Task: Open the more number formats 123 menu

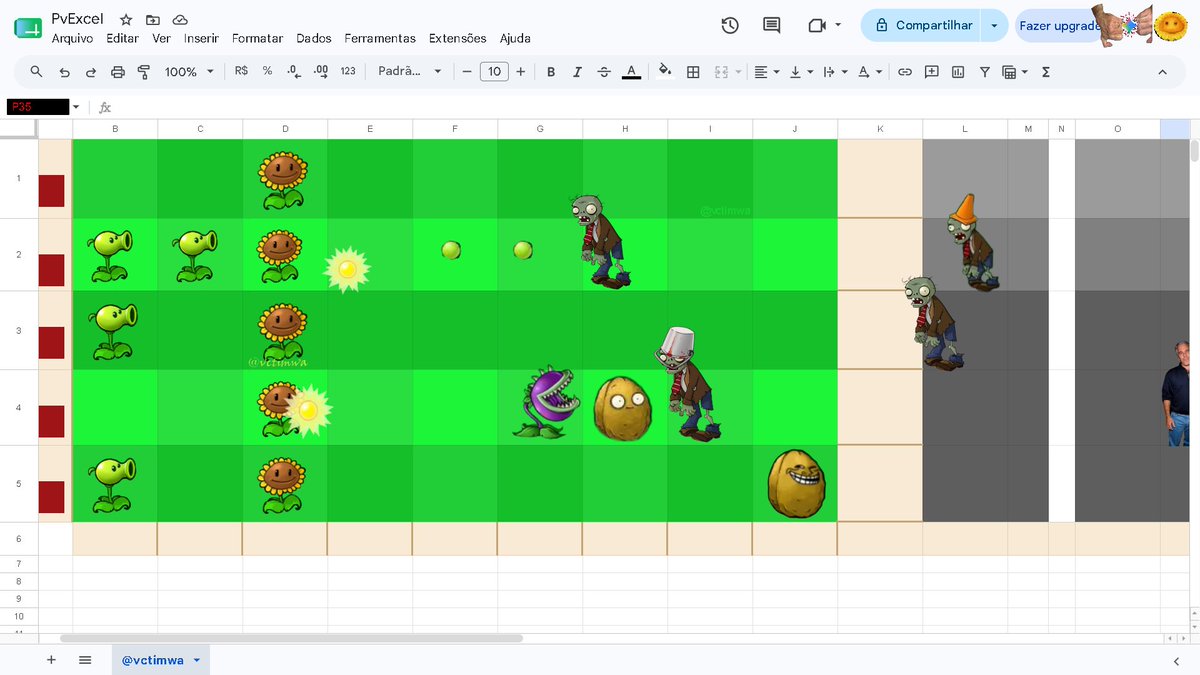Action: pos(348,71)
